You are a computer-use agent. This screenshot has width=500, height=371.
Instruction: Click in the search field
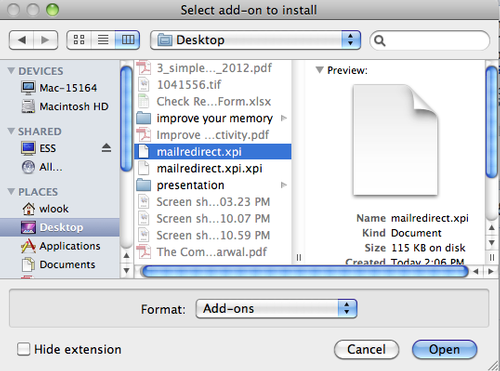click(x=430, y=40)
